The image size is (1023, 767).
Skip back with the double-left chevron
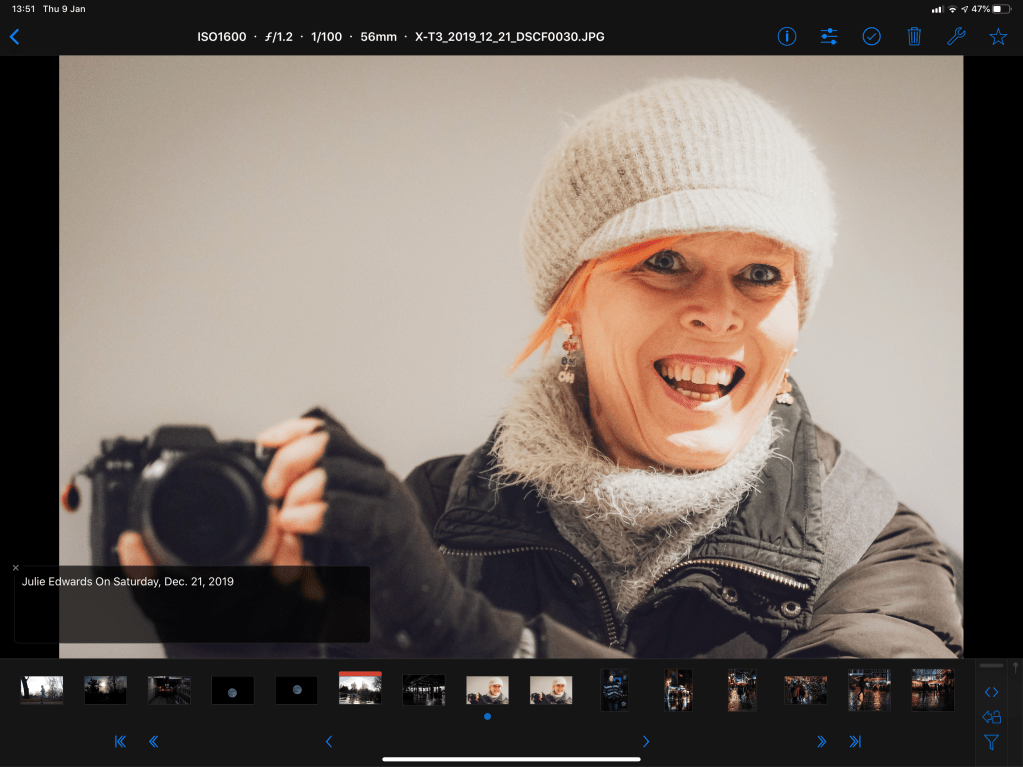click(x=154, y=742)
